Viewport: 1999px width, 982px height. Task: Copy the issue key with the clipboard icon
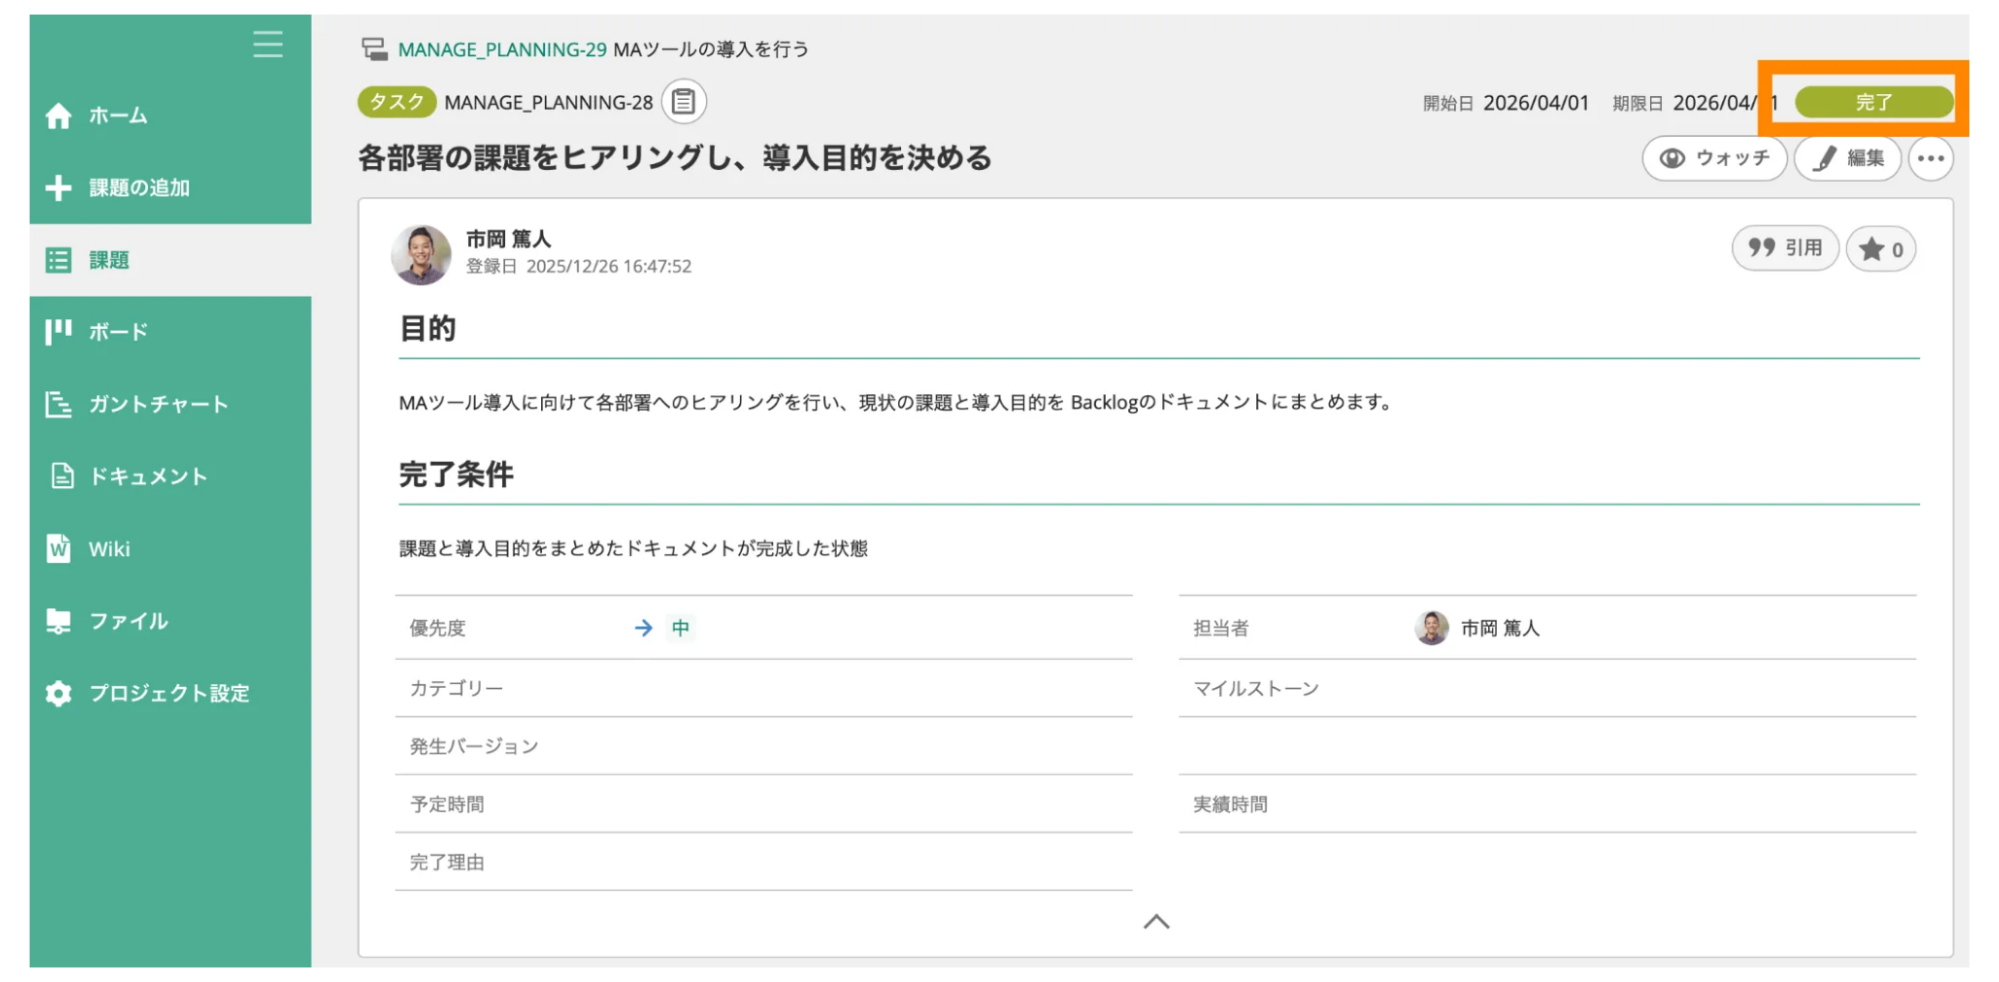tap(684, 102)
